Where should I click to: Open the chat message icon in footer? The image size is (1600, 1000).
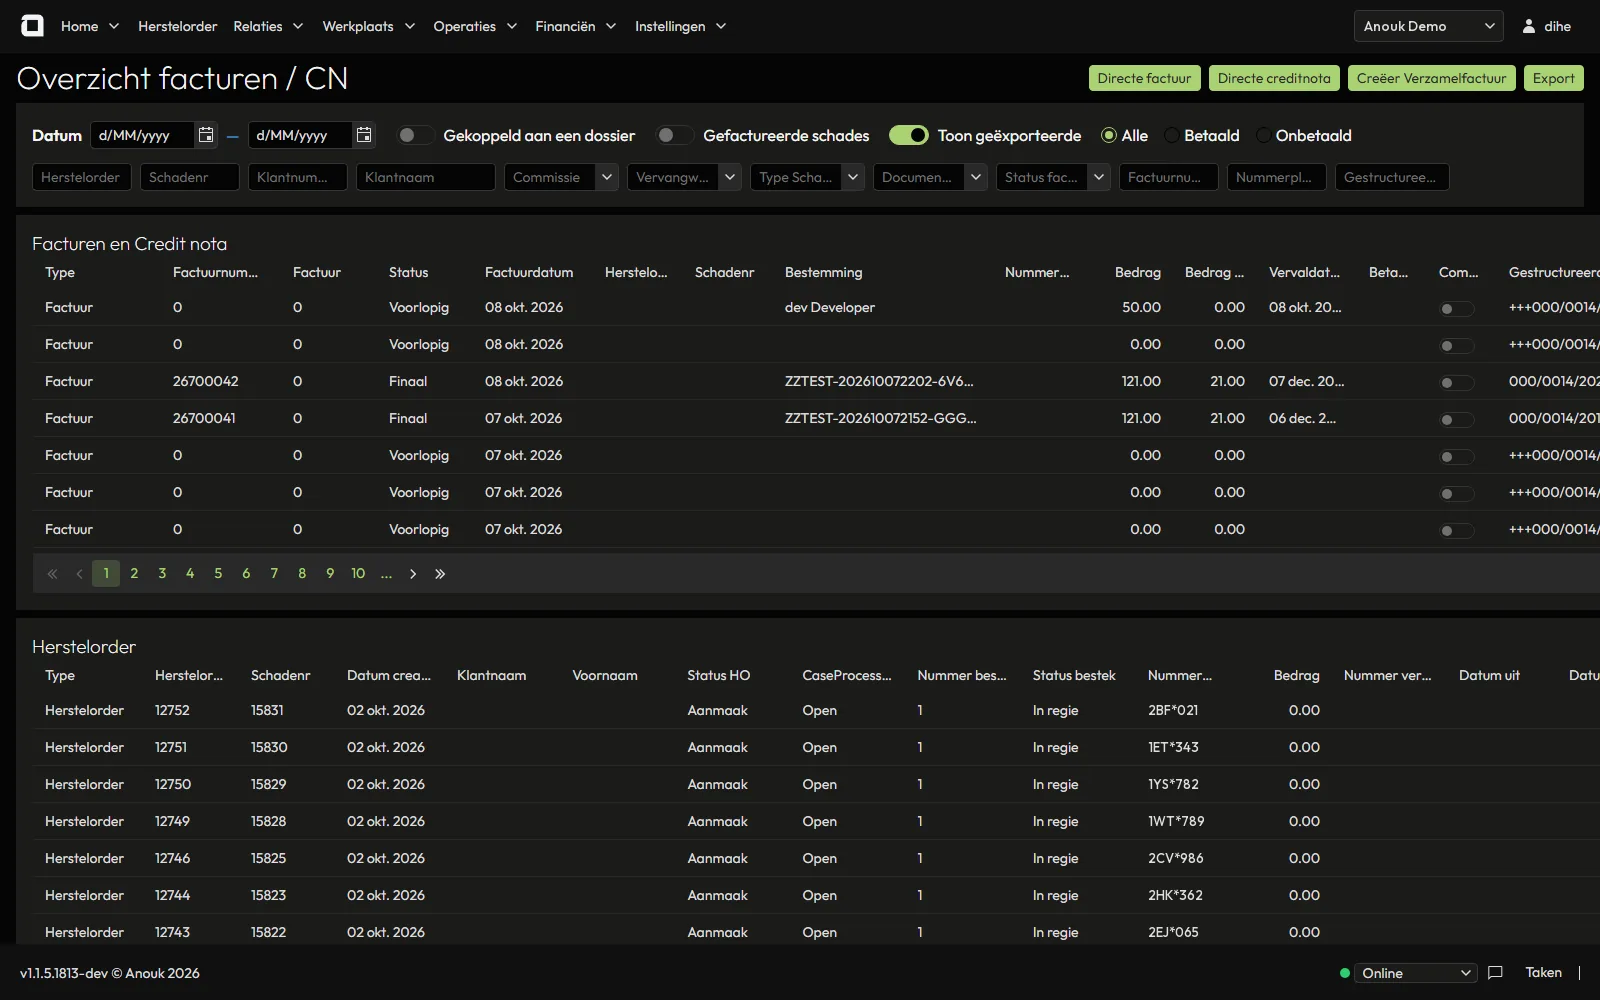tap(1495, 973)
